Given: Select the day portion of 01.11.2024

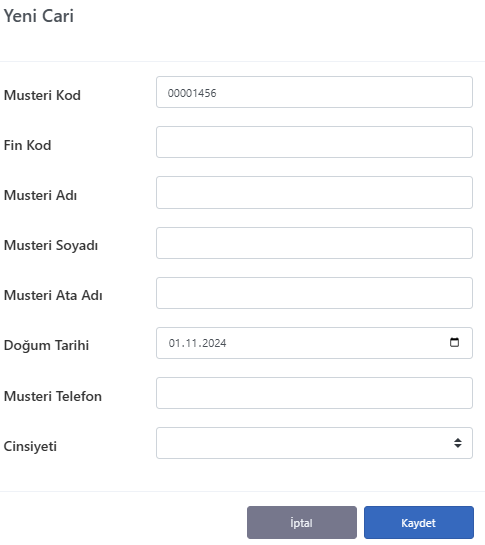Looking at the screenshot, I should click(x=174, y=343).
